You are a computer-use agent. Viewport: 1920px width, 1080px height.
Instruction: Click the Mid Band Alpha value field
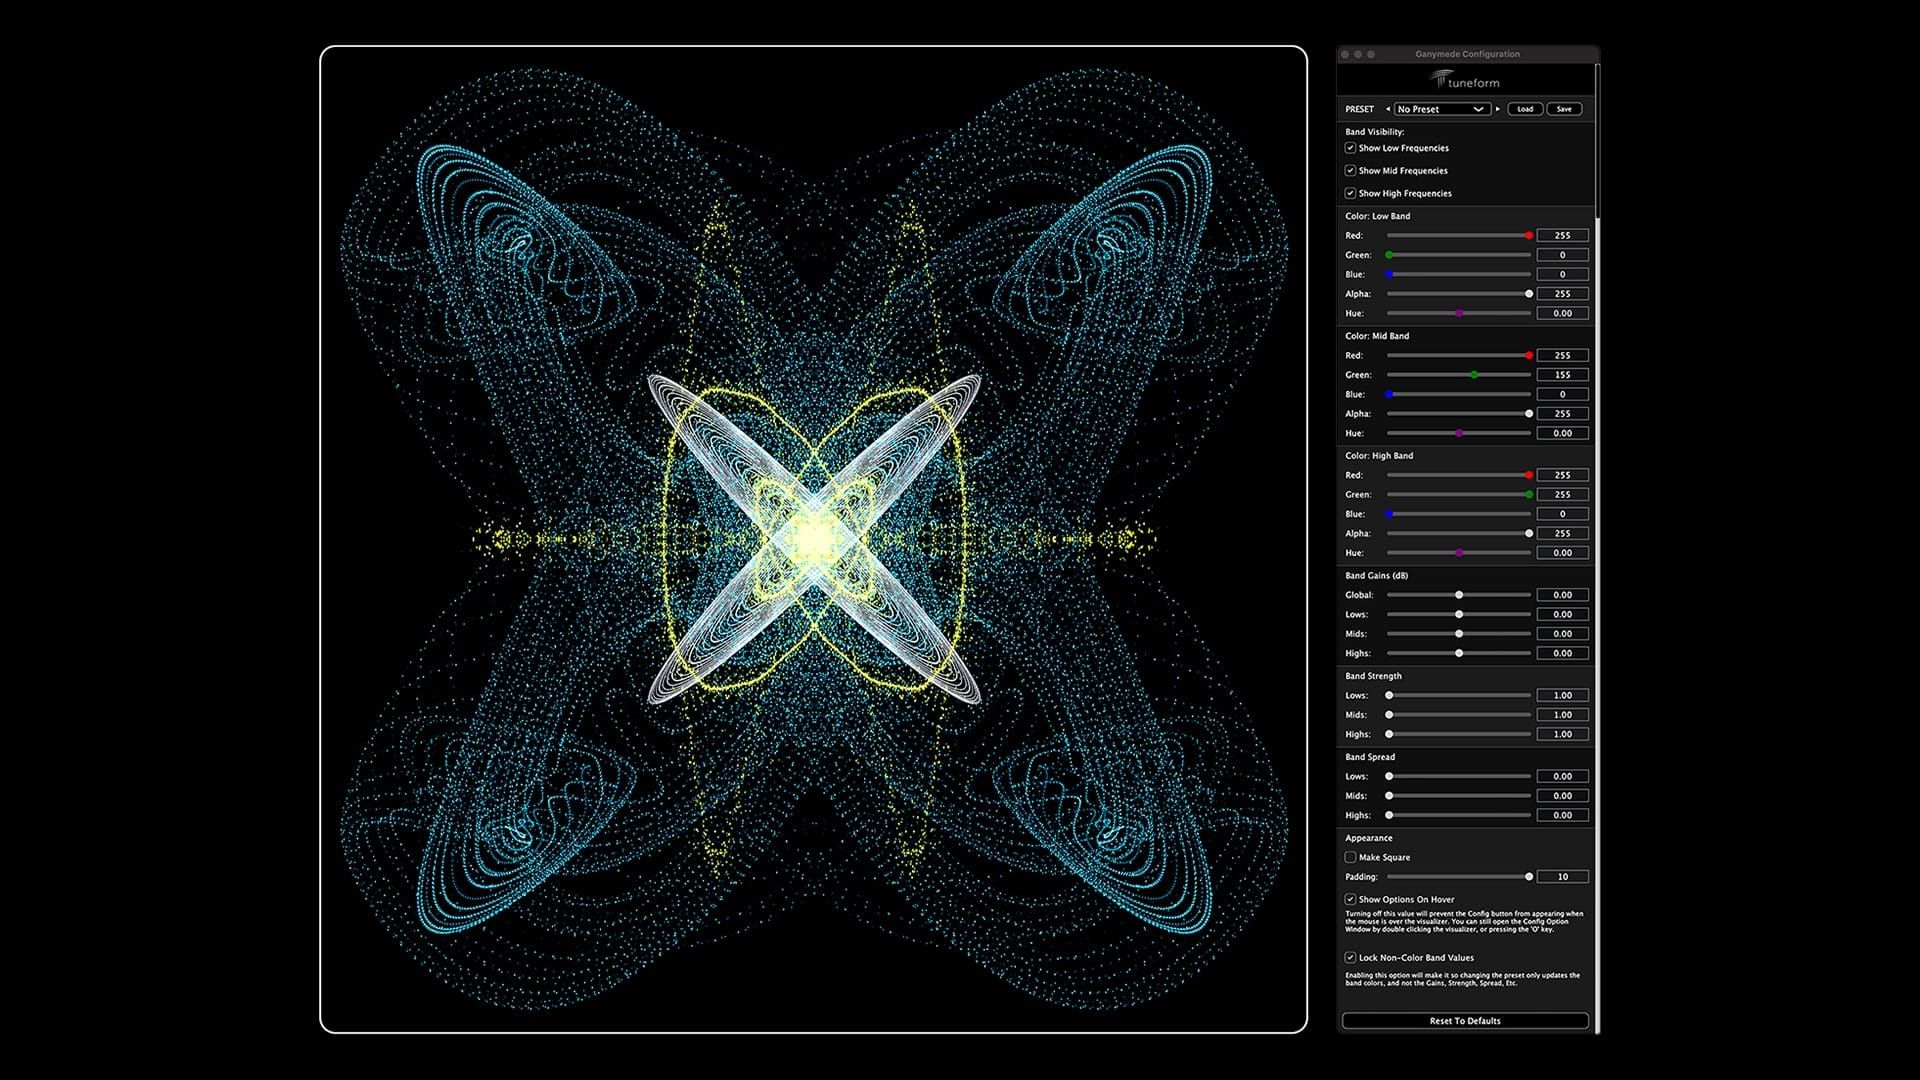[x=1563, y=414]
